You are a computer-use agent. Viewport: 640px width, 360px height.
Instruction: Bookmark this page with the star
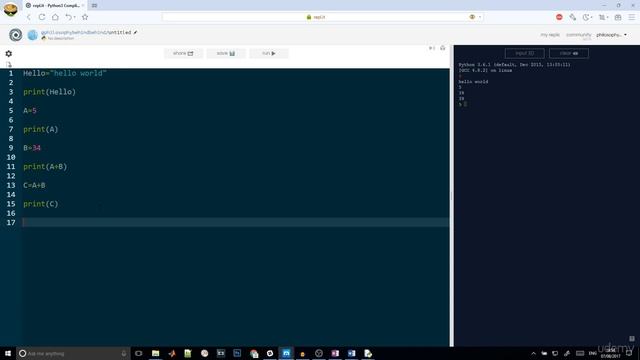click(85, 17)
